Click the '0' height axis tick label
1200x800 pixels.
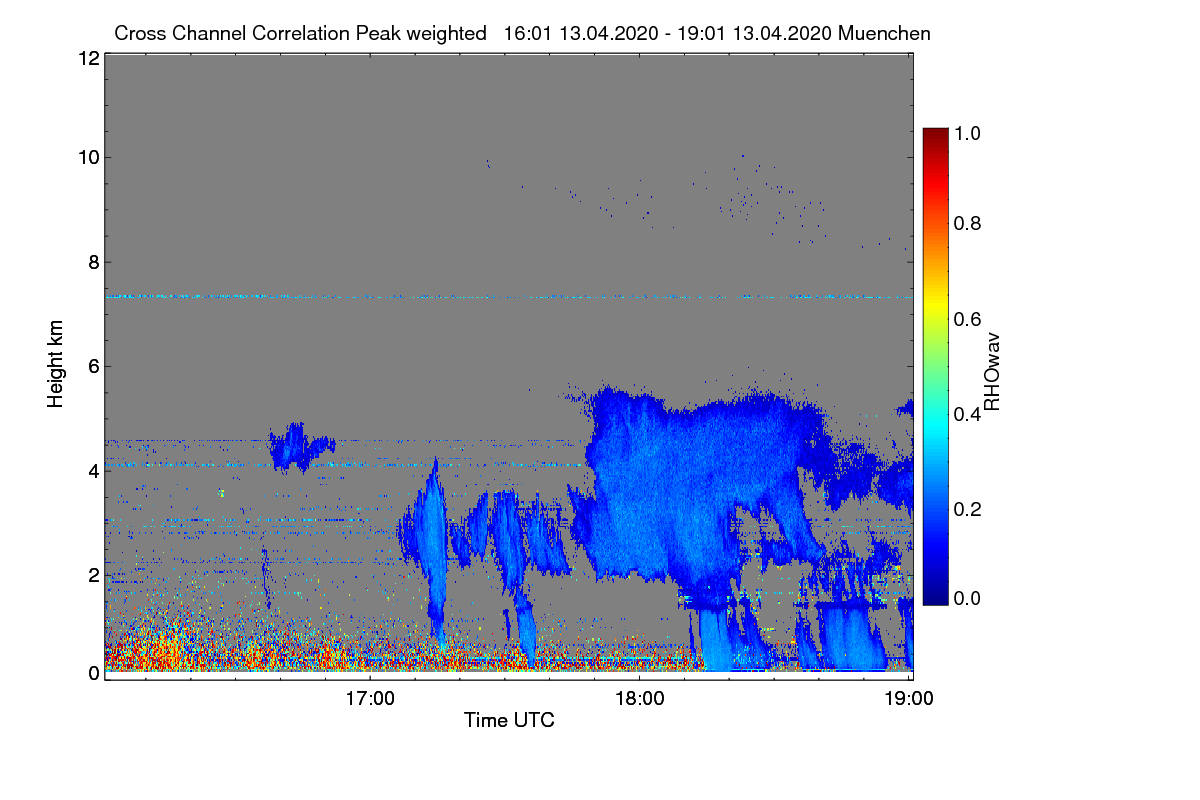pos(93,672)
